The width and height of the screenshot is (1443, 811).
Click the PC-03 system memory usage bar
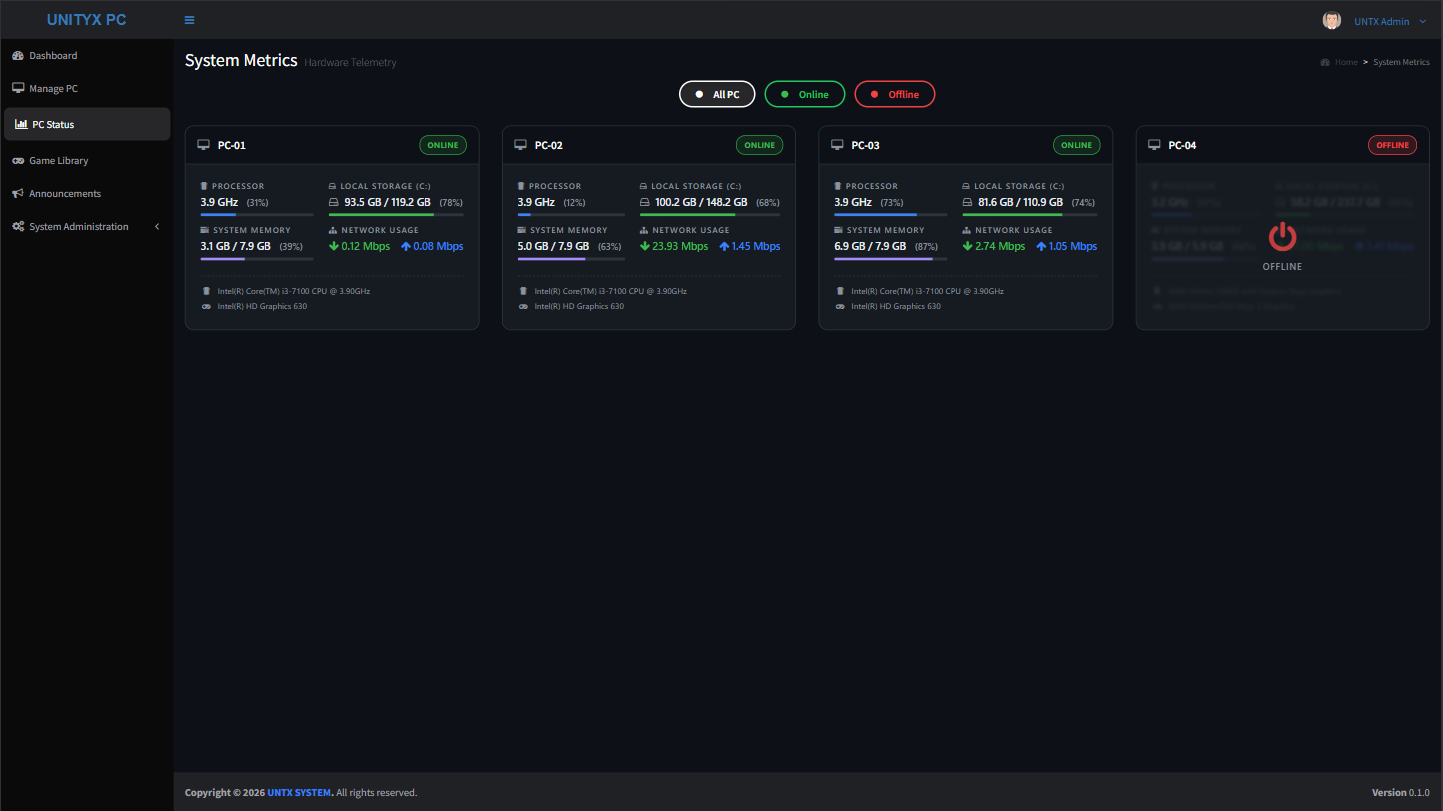point(891,258)
